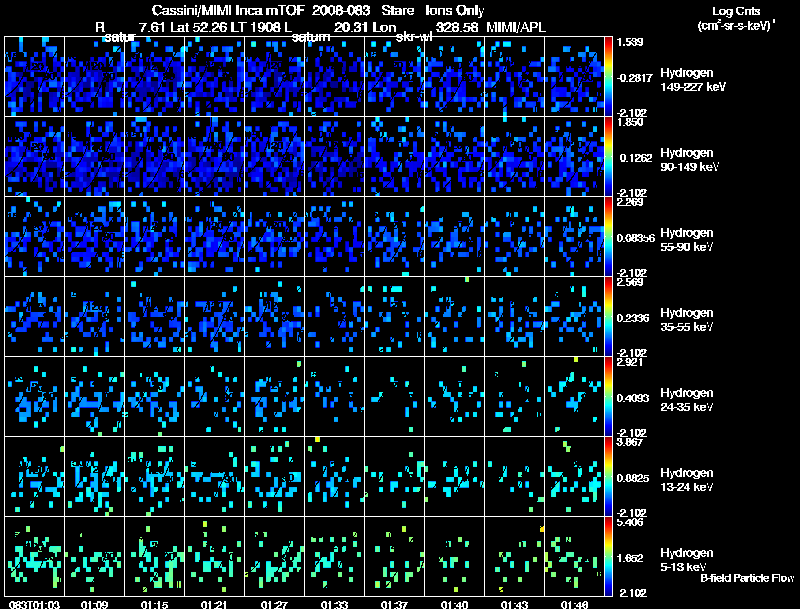The image size is (800, 609).
Task: Click the 'Hydrogen 55-90 keV' row label
Action: click(x=687, y=240)
